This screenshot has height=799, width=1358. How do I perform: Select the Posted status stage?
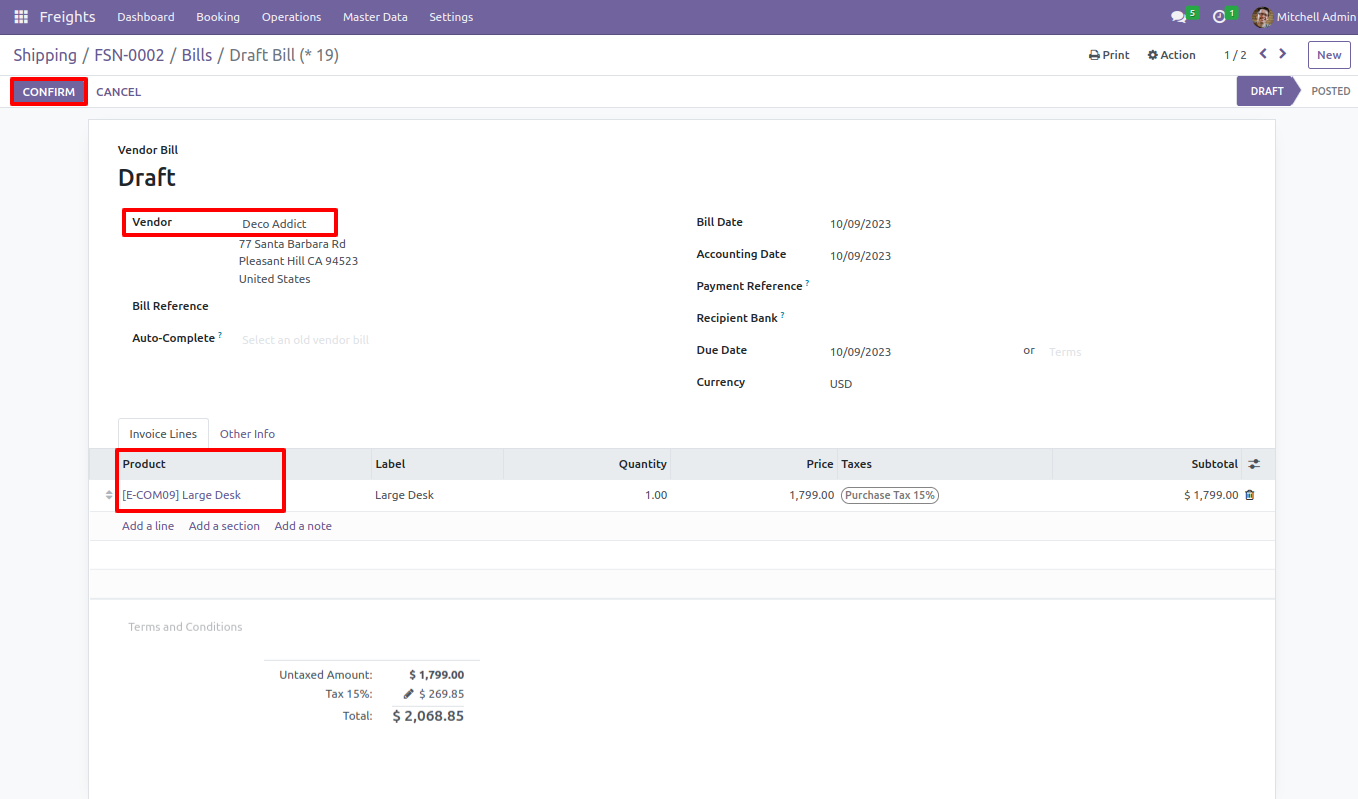1330,91
